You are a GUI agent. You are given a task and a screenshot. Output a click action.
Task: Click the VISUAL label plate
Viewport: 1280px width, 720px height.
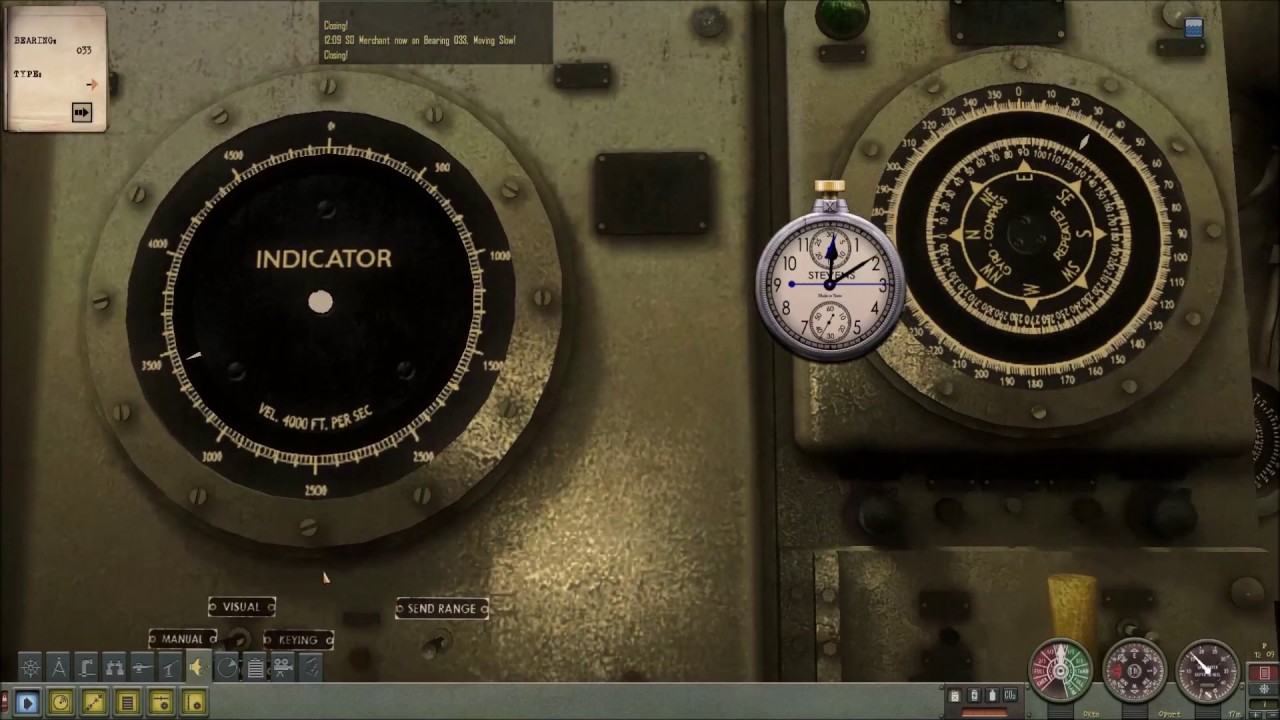242,607
